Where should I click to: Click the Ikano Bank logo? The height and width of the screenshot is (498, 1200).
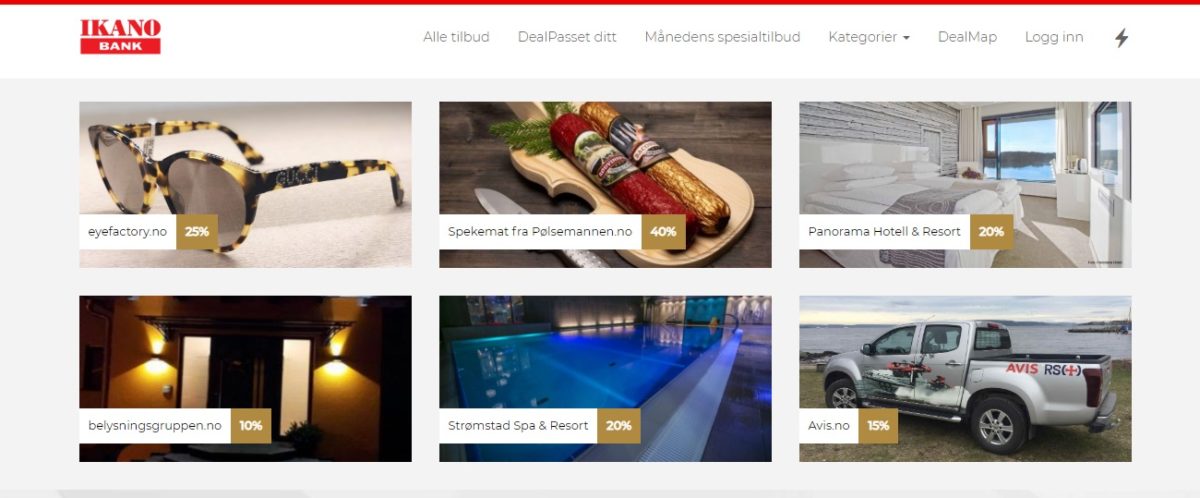tap(120, 37)
